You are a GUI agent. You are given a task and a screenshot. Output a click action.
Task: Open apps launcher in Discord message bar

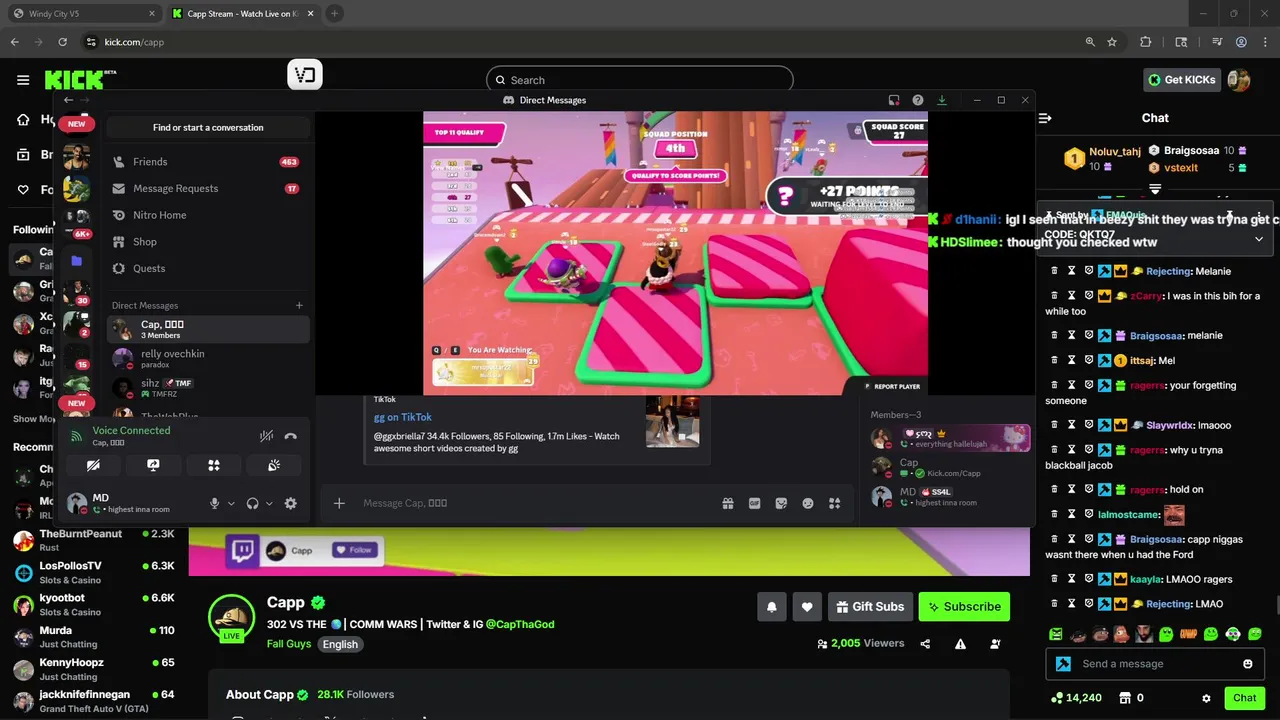(x=834, y=503)
